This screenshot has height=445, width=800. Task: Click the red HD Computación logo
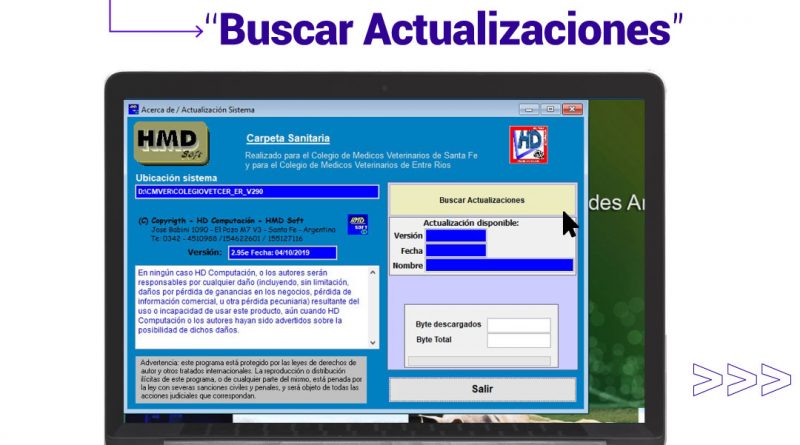click(x=529, y=145)
